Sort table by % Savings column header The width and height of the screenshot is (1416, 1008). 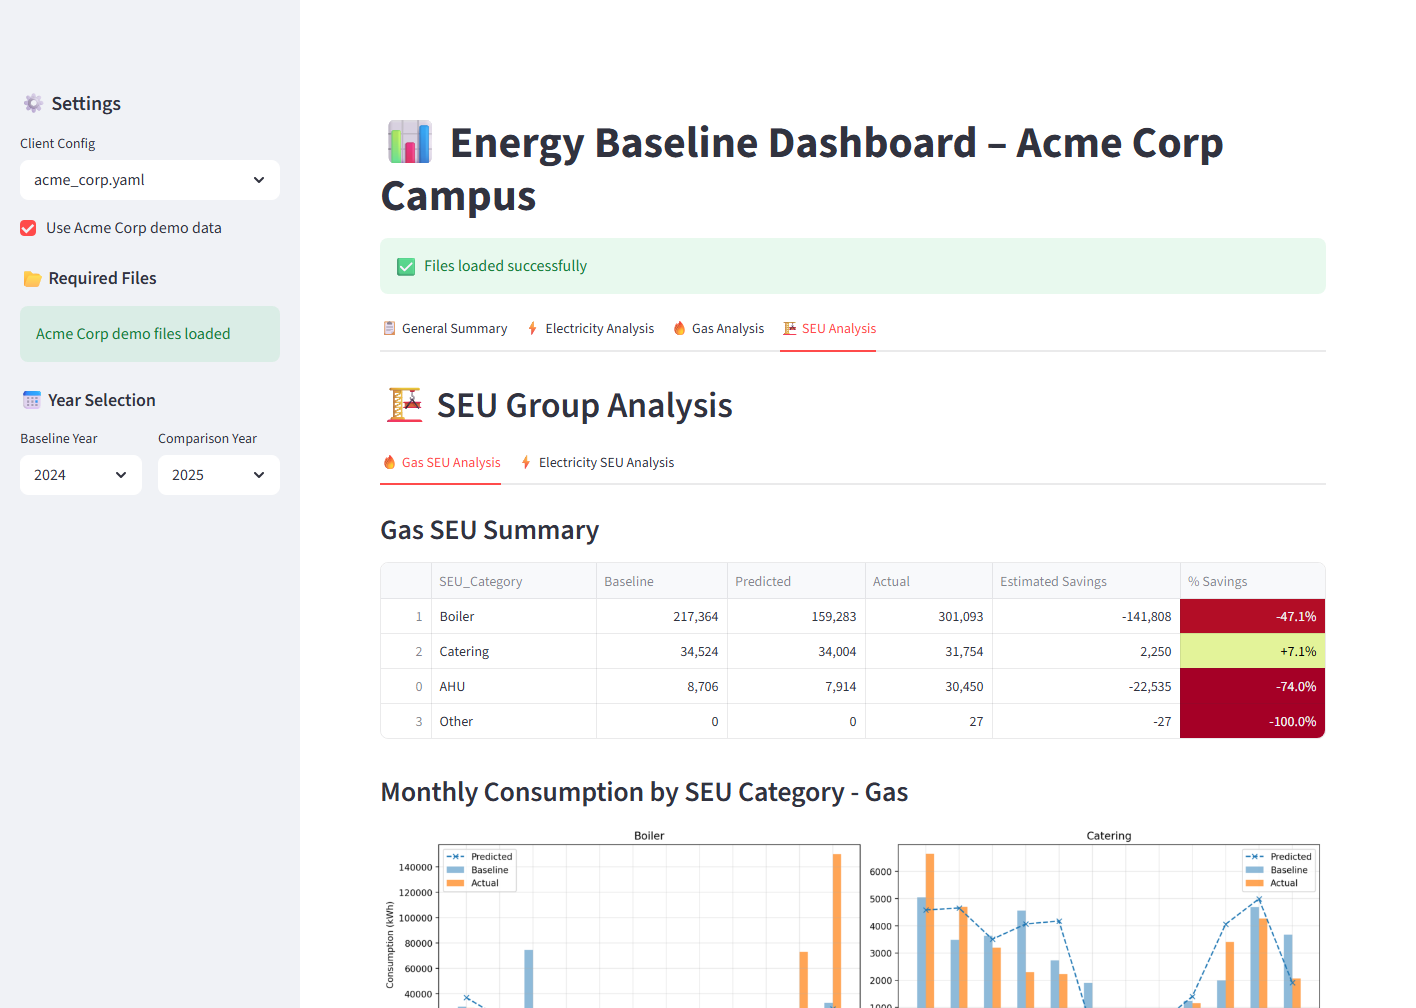1253,581
